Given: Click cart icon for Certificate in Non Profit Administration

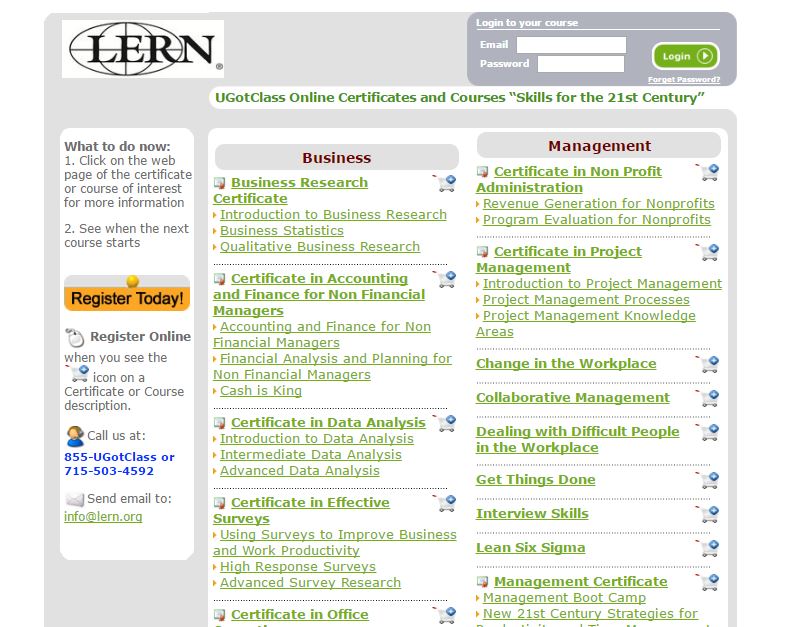Looking at the screenshot, I should [709, 172].
